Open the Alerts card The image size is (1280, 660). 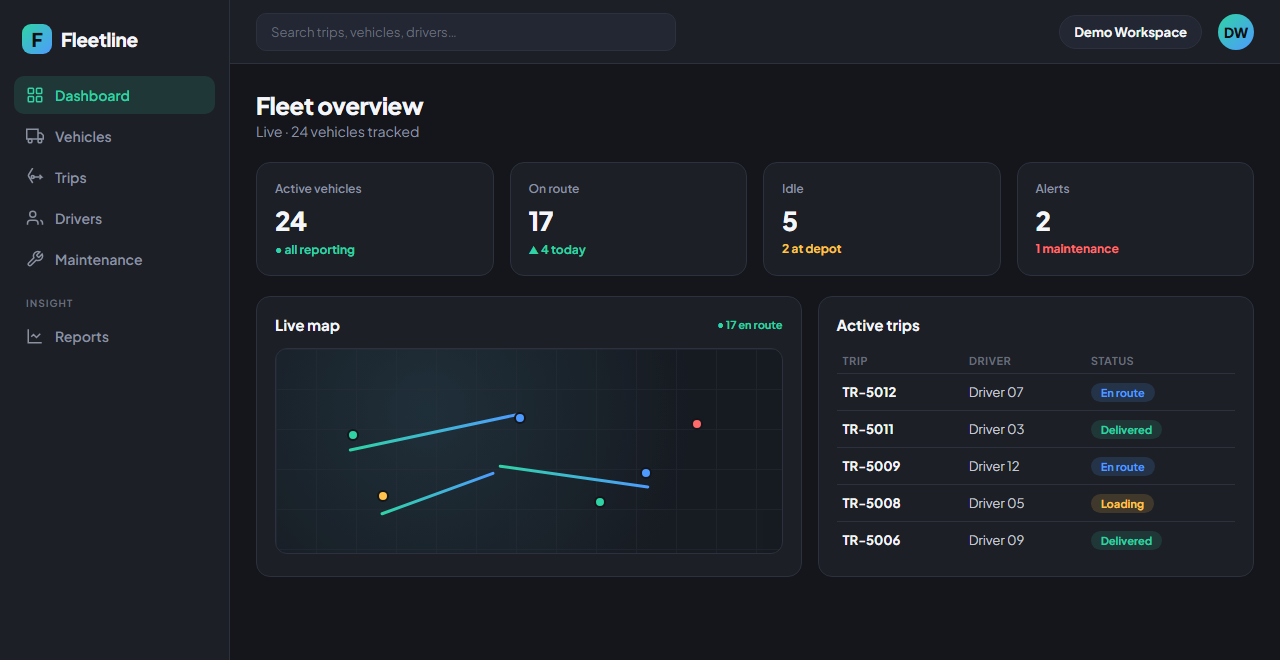click(1135, 219)
